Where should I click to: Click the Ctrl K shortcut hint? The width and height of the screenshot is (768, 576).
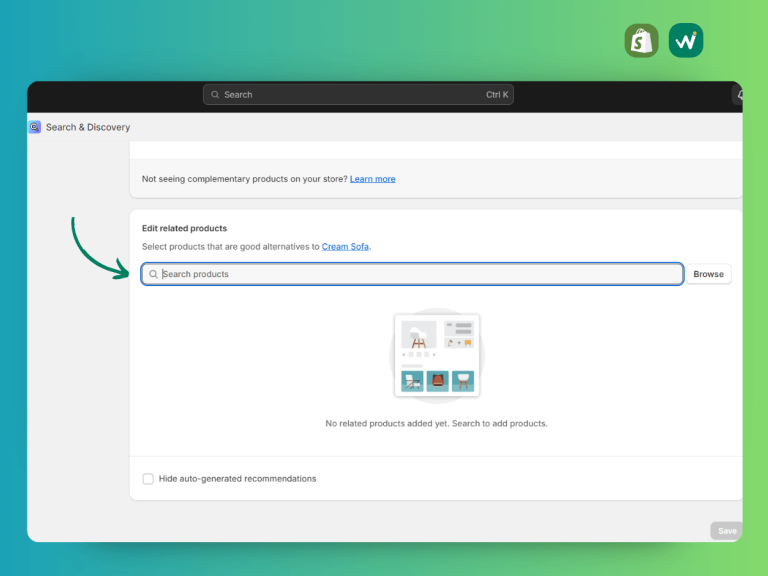tap(497, 95)
